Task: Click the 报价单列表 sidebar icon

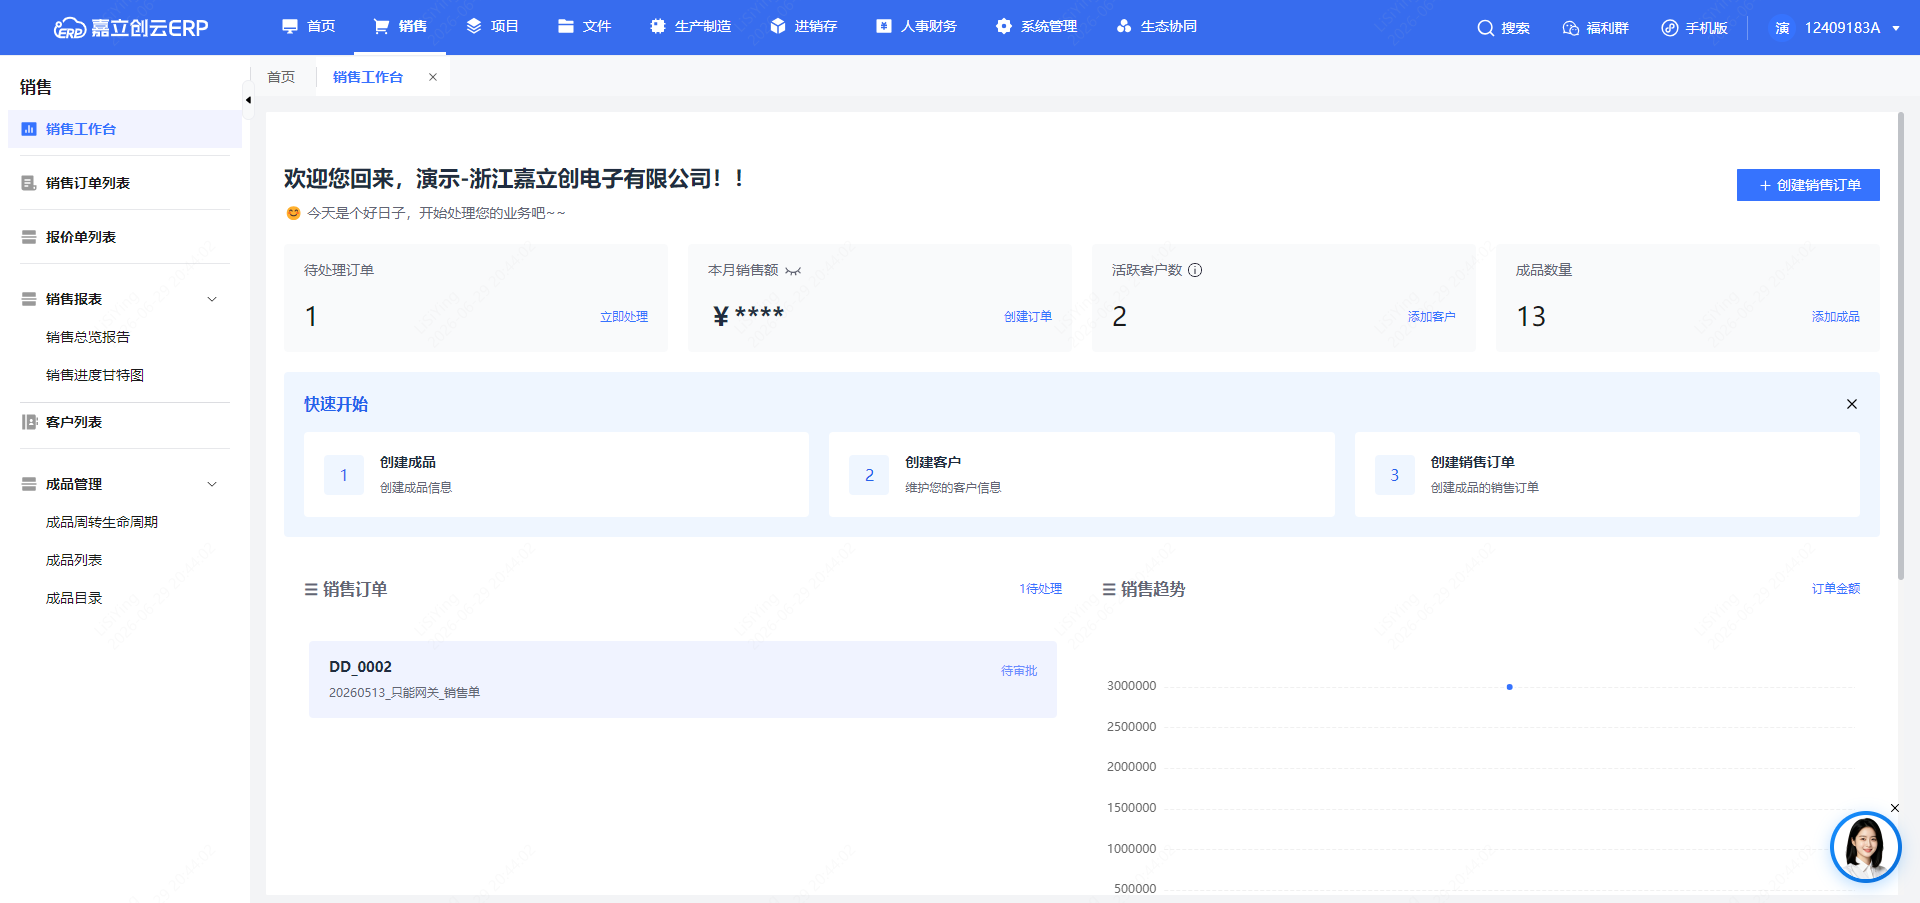Action: point(29,237)
